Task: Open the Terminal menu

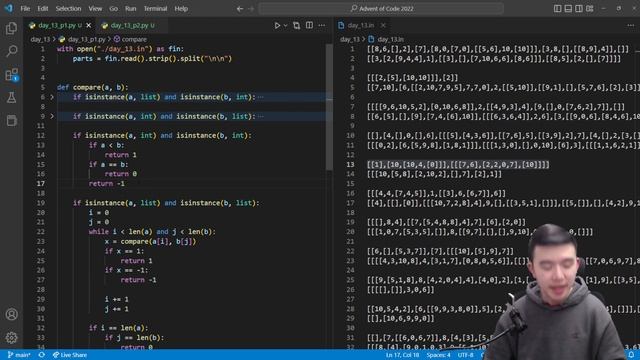Action: (x=155, y=9)
